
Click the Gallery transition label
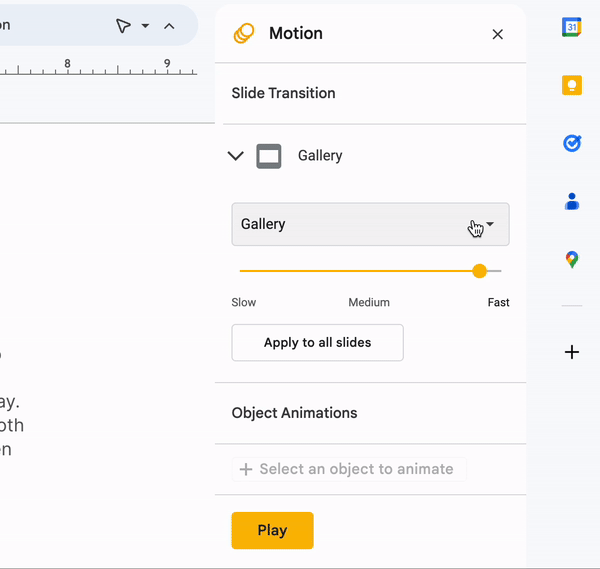coord(320,156)
